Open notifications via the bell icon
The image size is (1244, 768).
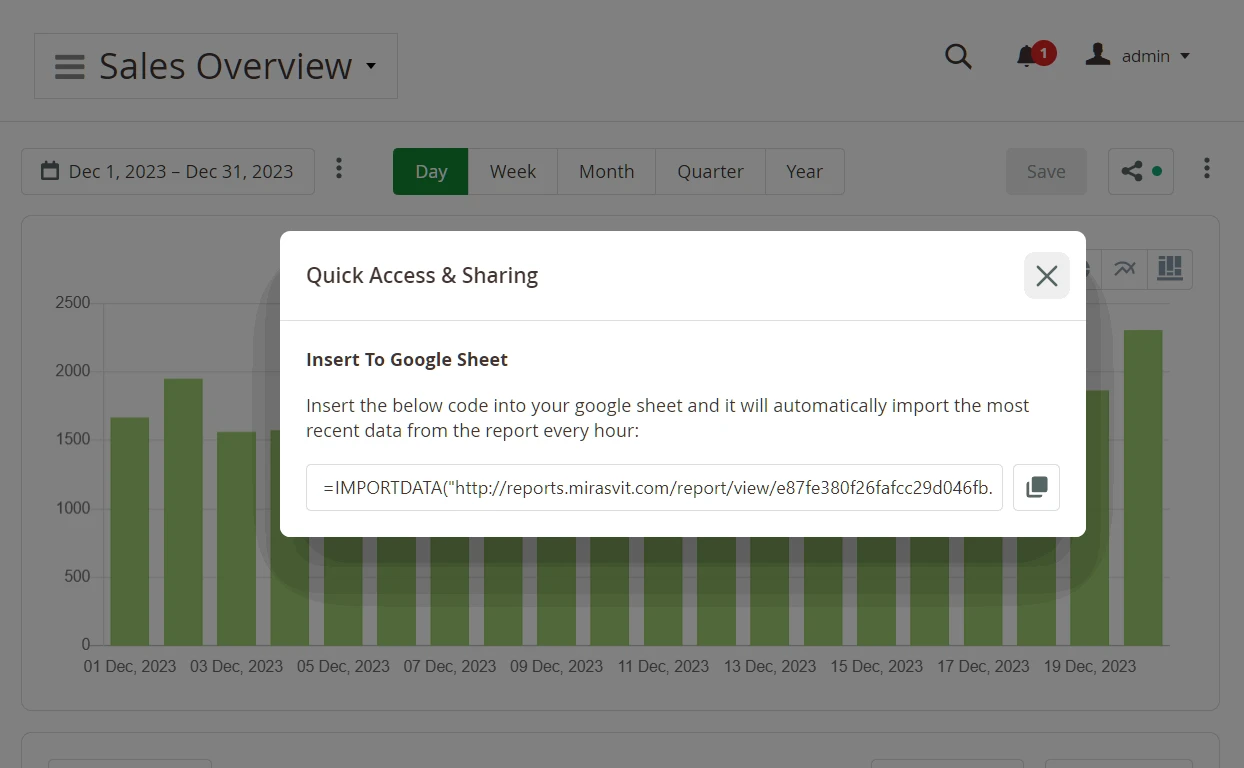1026,57
